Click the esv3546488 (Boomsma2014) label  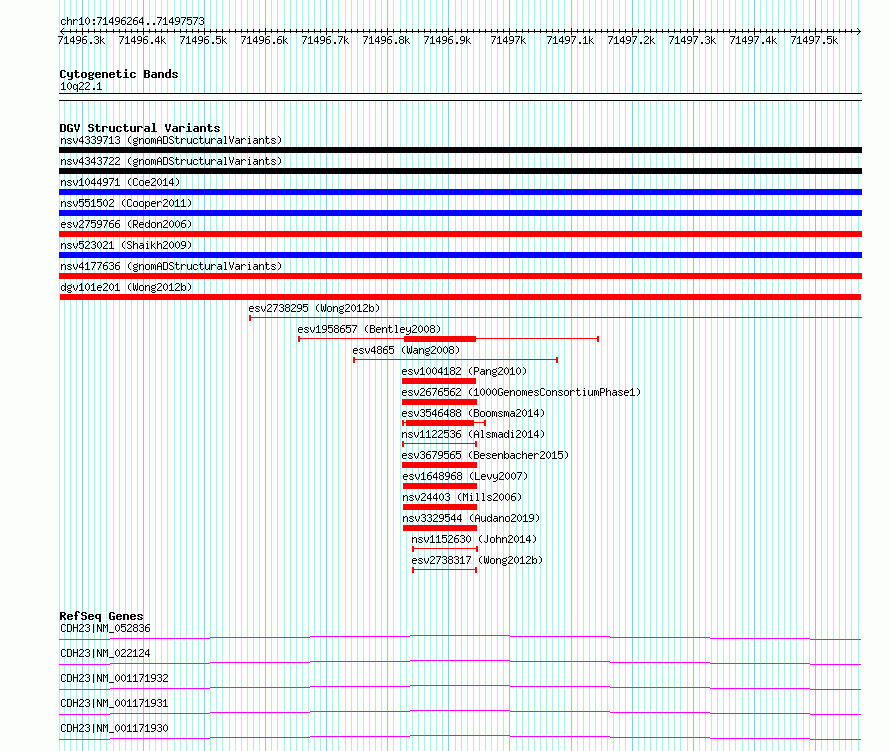(x=473, y=413)
